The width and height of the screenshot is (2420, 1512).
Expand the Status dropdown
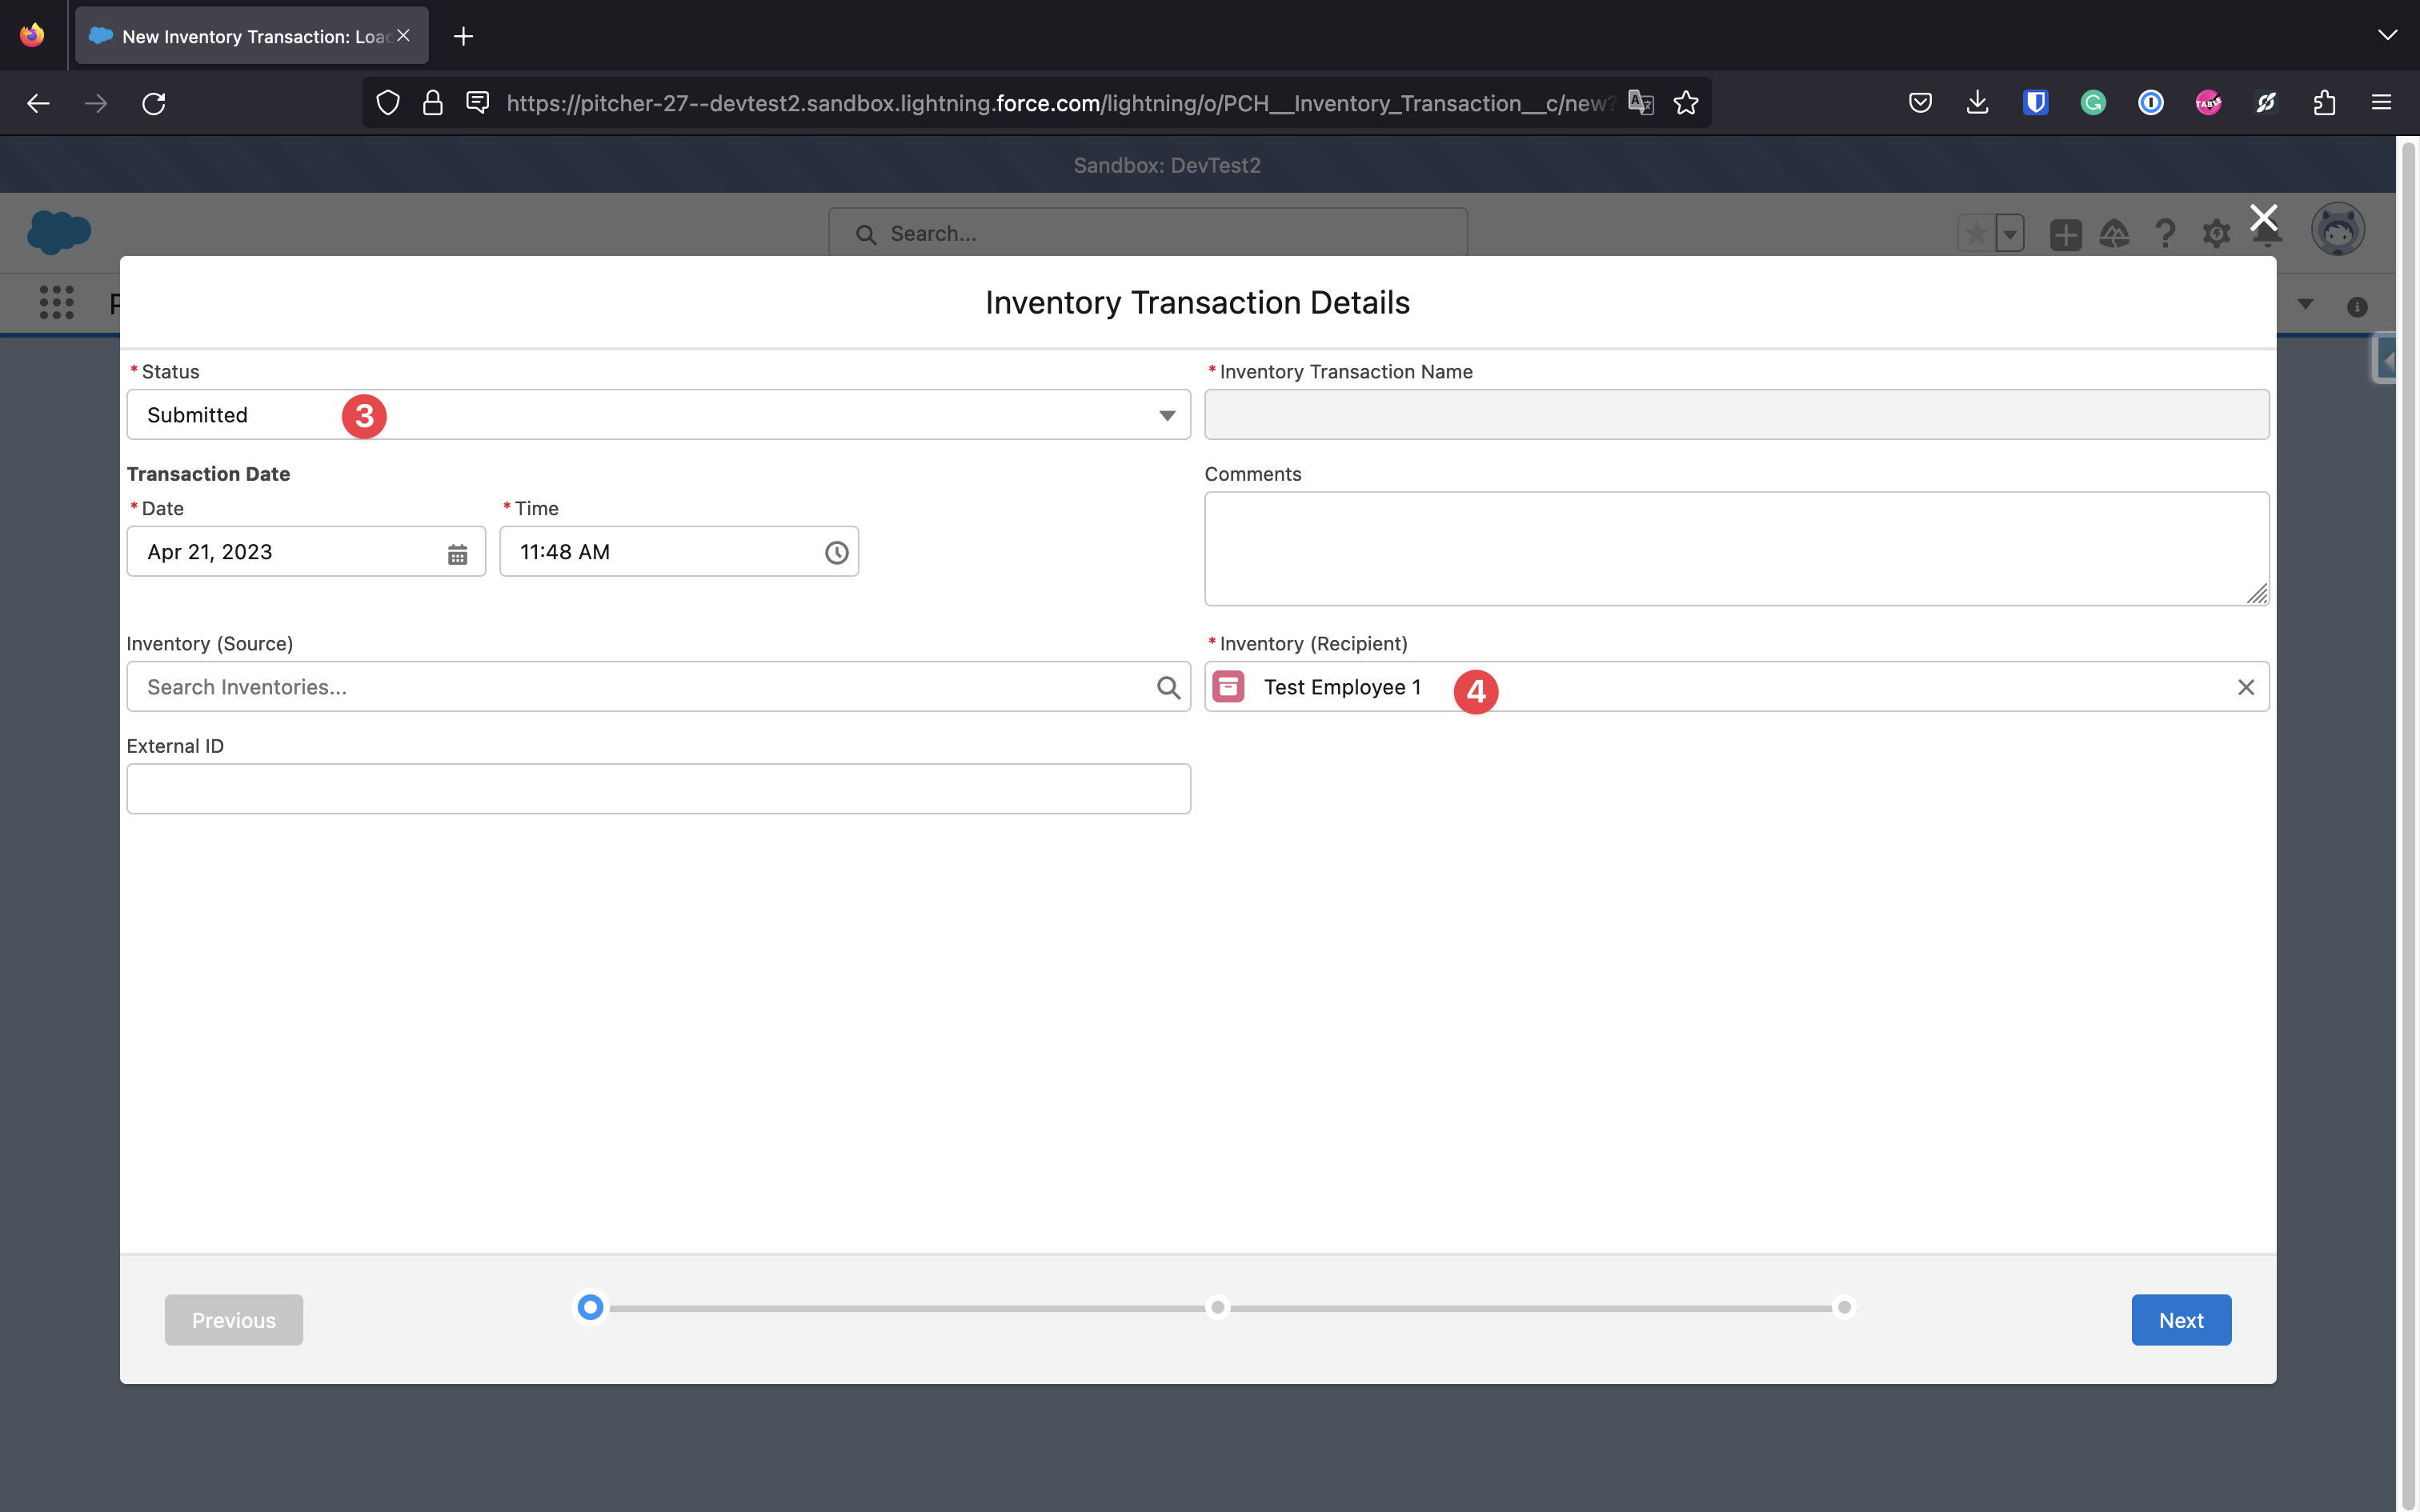pyautogui.click(x=1166, y=416)
